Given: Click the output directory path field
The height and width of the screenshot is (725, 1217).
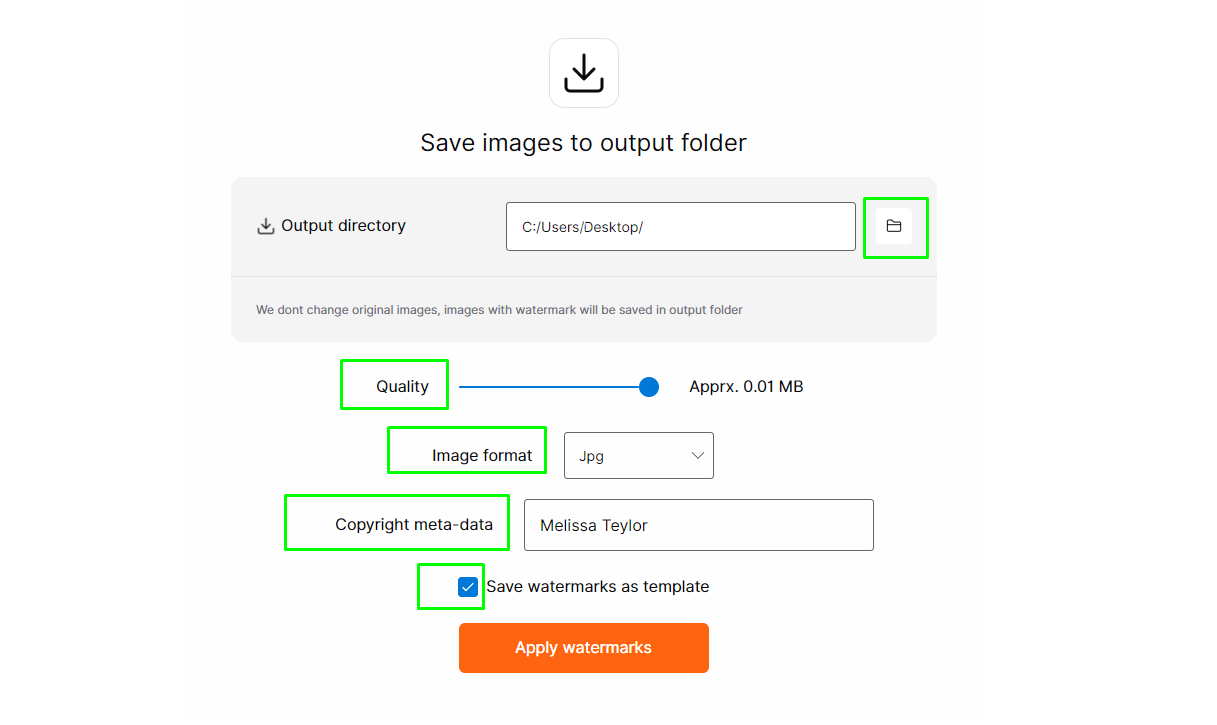Looking at the screenshot, I should (681, 227).
